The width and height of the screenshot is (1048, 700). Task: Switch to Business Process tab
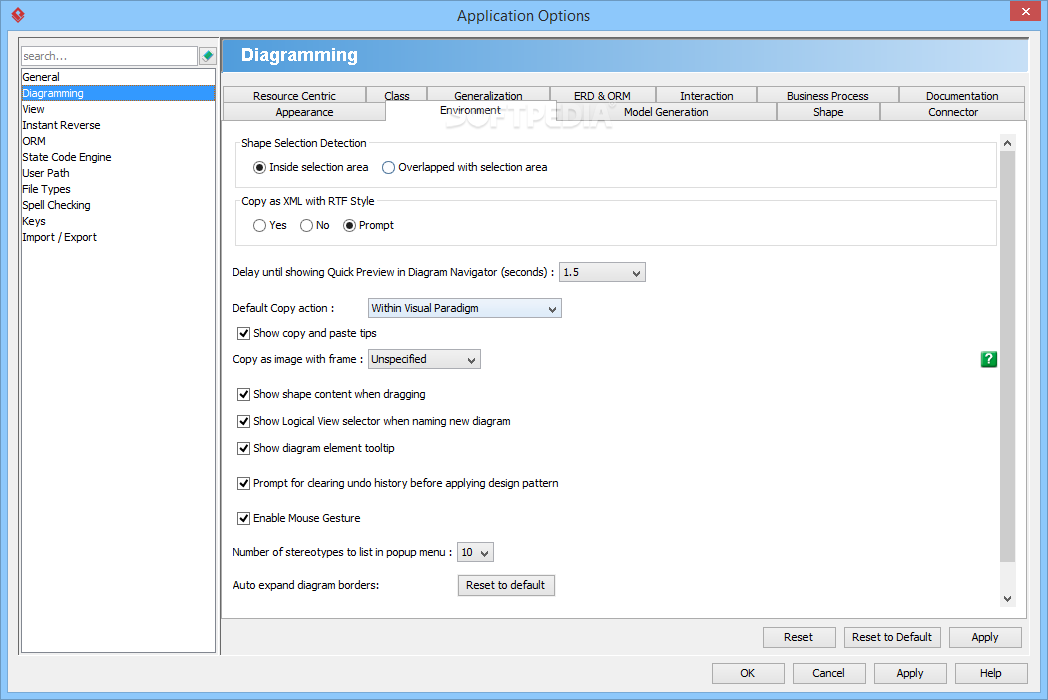[827, 95]
